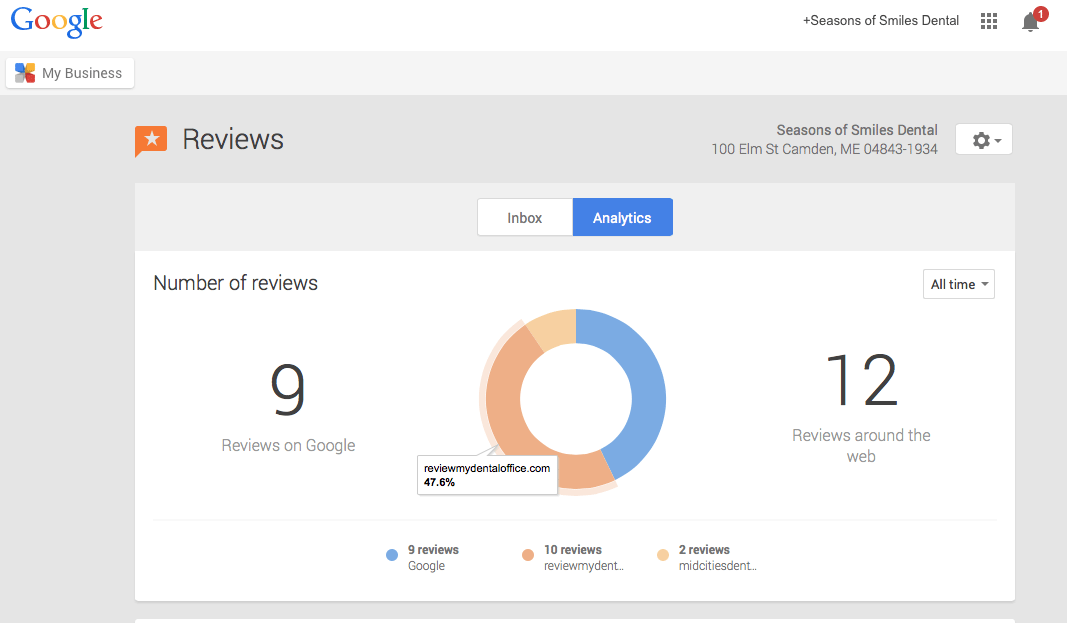Click the 12 Reviews around the web count
The height and width of the screenshot is (623, 1067).
click(861, 381)
